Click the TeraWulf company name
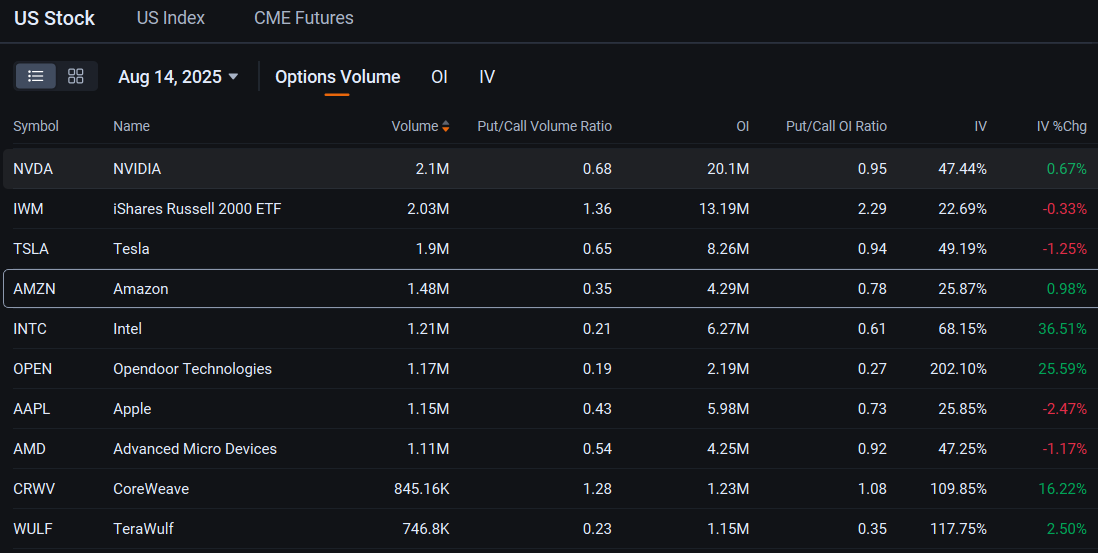 [x=144, y=528]
